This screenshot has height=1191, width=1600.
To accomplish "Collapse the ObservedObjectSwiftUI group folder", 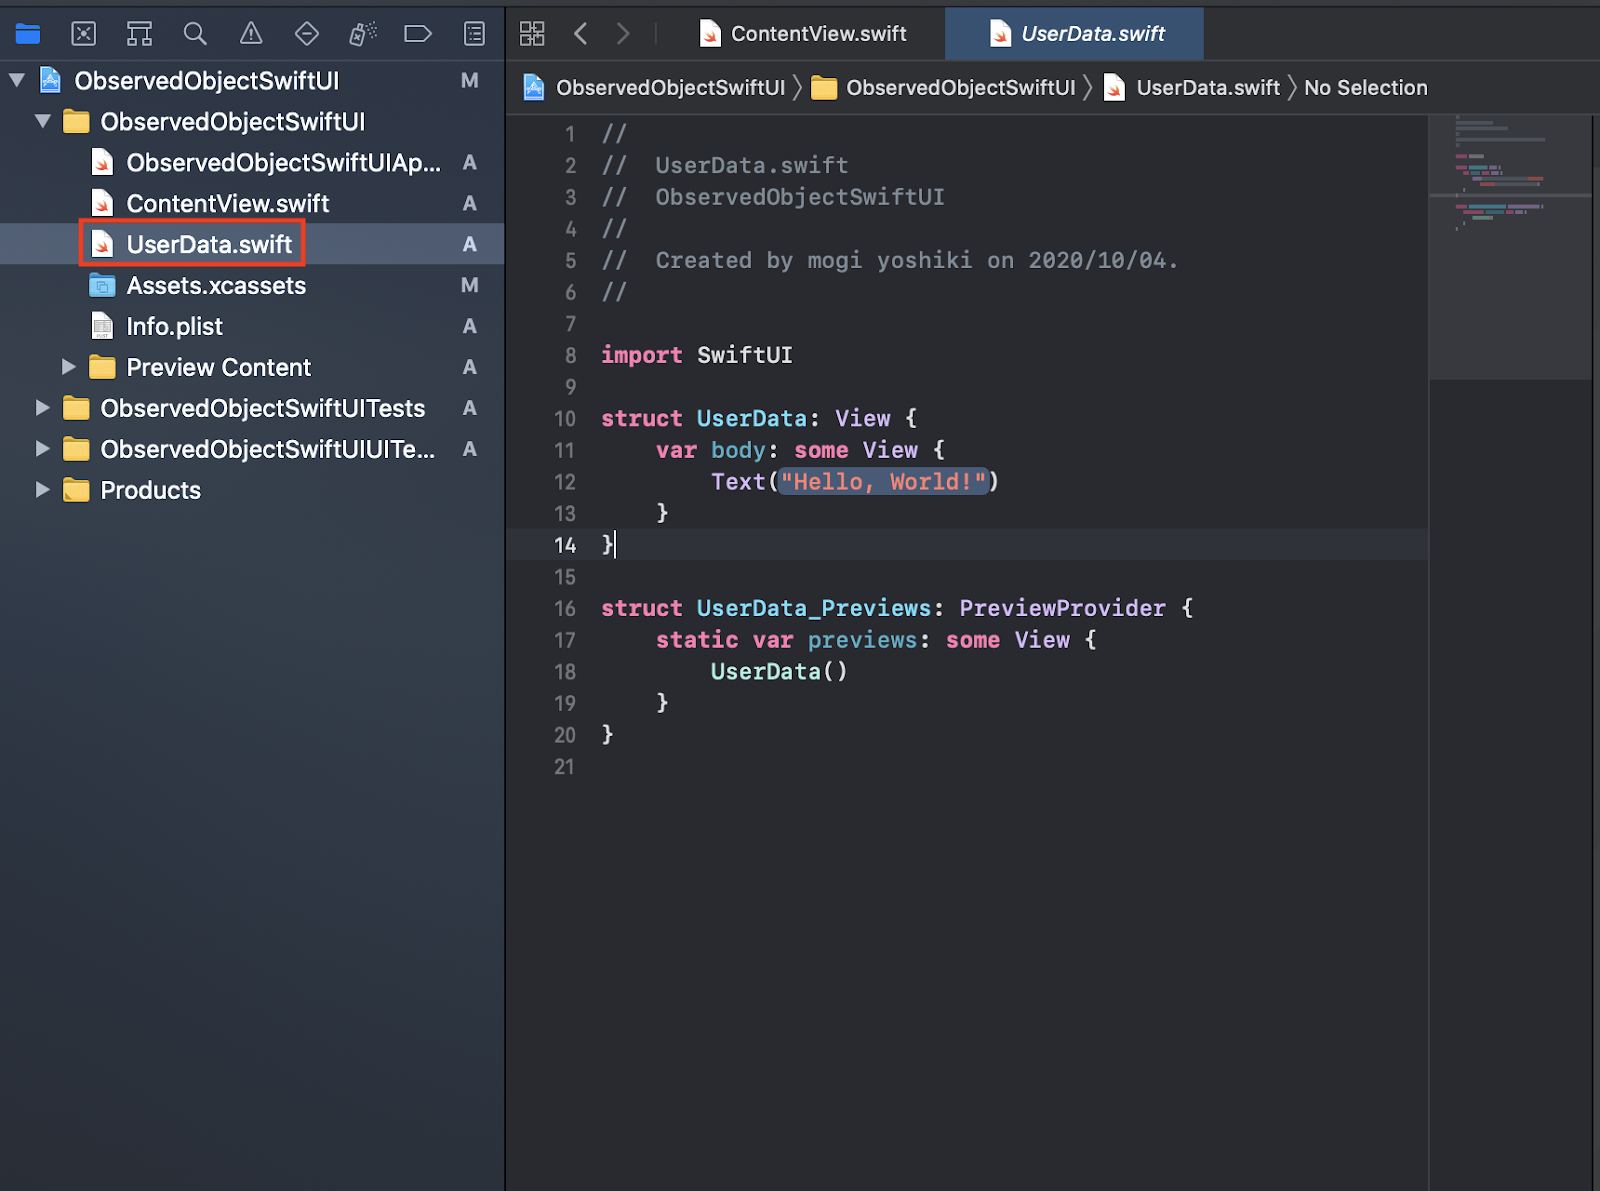I will [43, 121].
